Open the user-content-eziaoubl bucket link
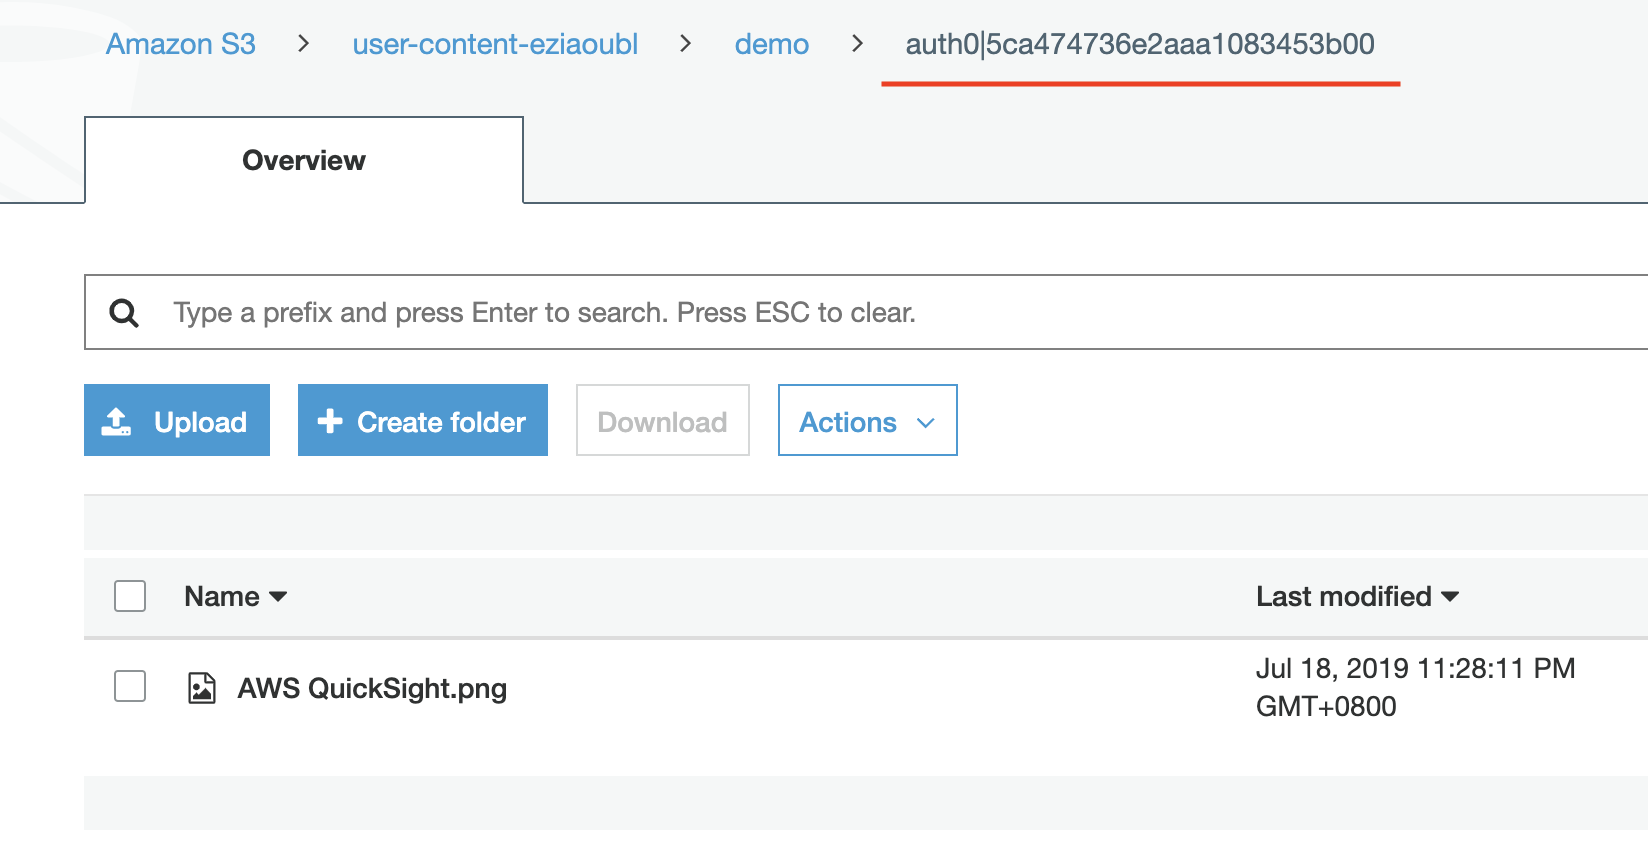1648x860 pixels. (495, 44)
